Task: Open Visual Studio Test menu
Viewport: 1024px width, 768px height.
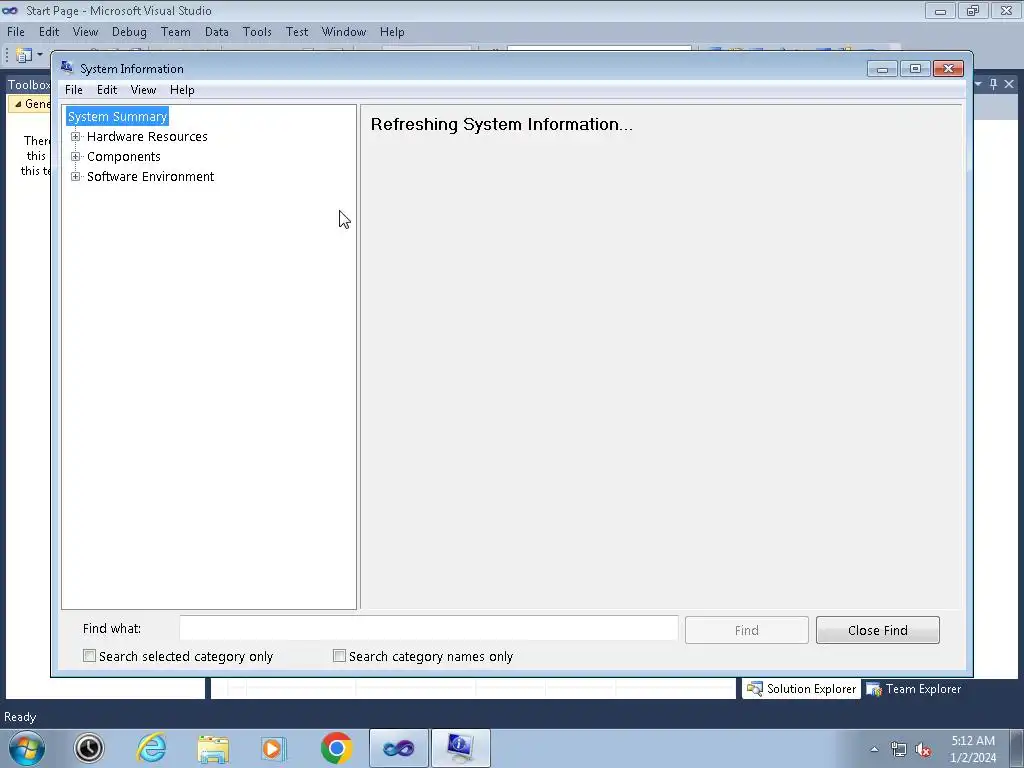Action: coord(297,32)
